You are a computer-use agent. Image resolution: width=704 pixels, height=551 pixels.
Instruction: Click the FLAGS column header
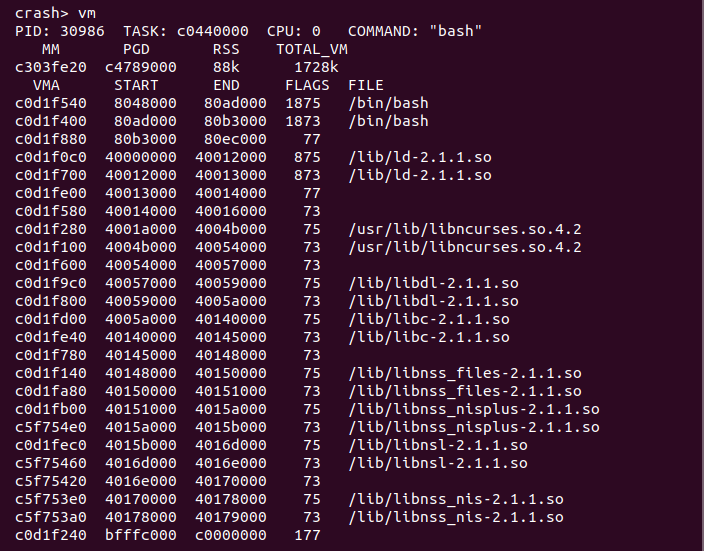point(307,85)
